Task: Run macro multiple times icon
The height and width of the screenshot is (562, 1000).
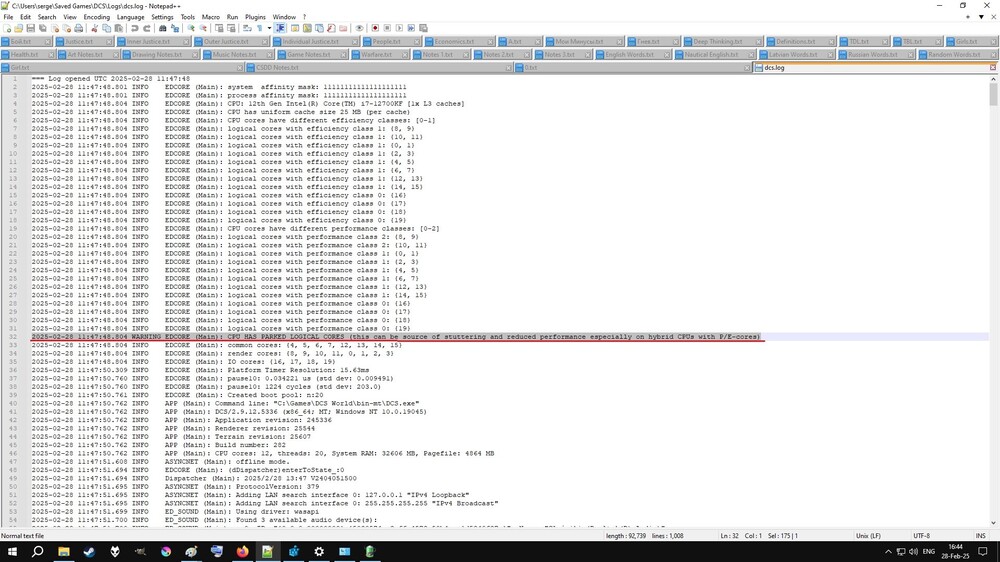Action: [x=411, y=28]
